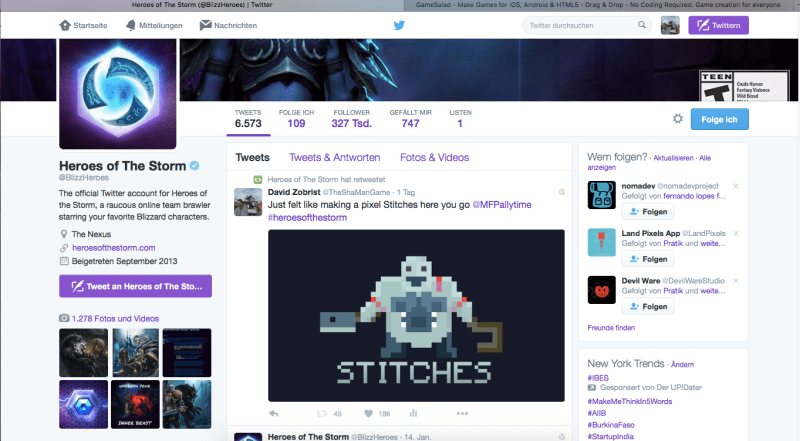Open the bottom-right warrior photo thumbnail
This screenshot has width=800, height=441.
coord(187,404)
